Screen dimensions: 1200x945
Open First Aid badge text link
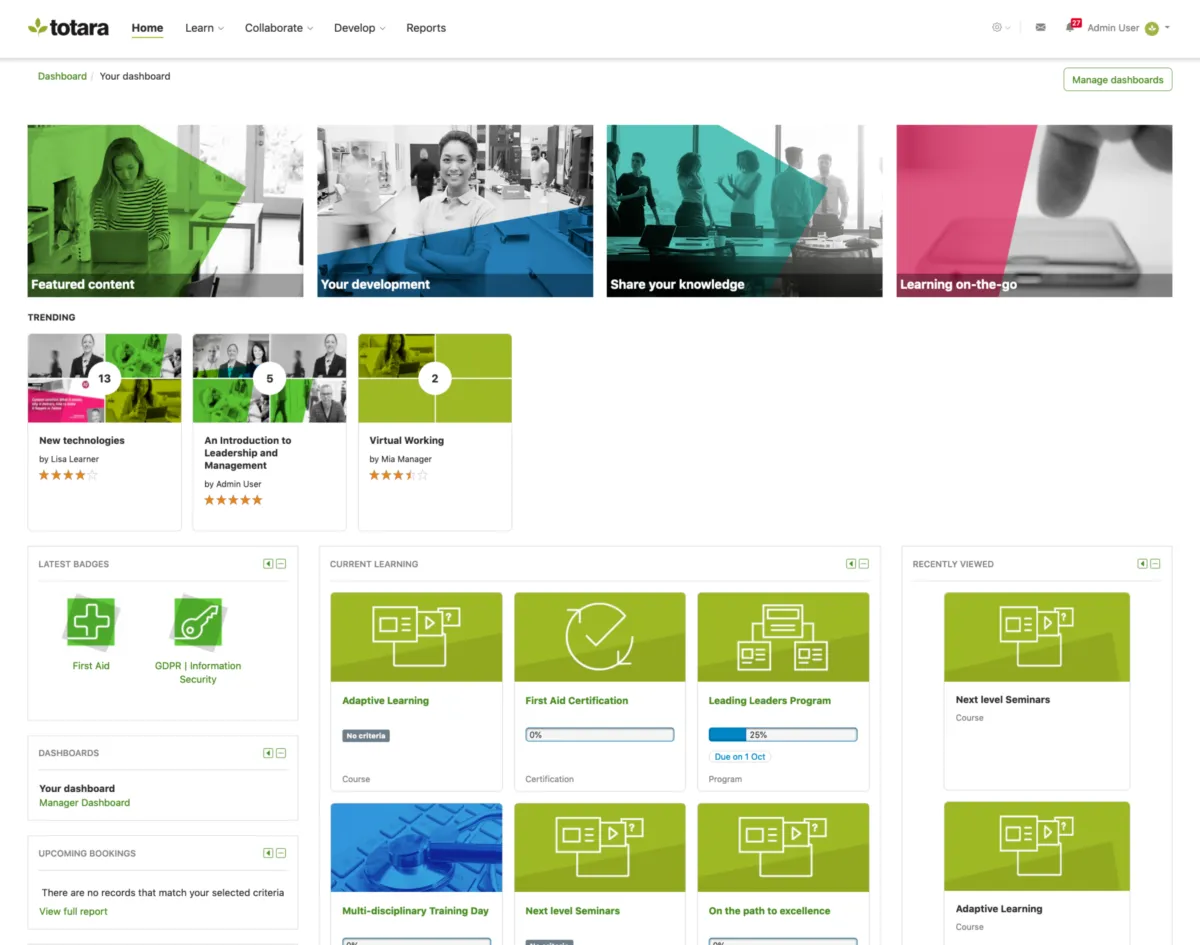pyautogui.click(x=91, y=666)
